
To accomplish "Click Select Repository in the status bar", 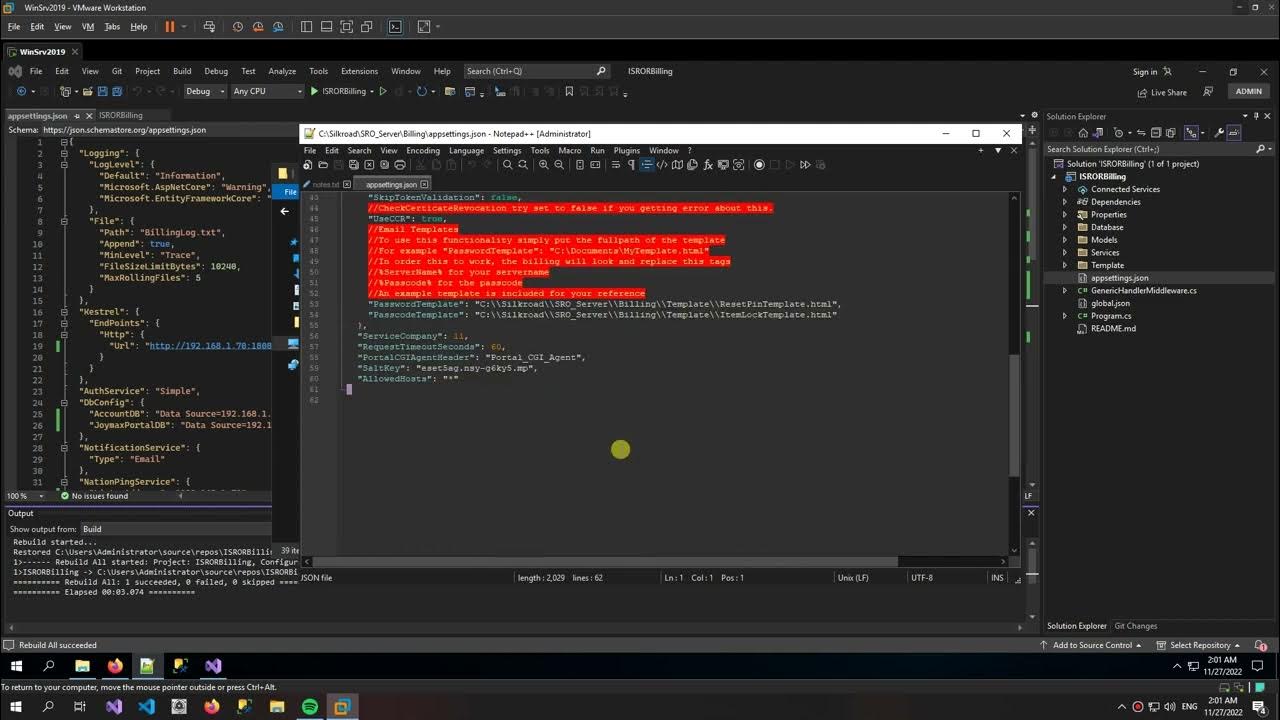I will pos(1200,645).
